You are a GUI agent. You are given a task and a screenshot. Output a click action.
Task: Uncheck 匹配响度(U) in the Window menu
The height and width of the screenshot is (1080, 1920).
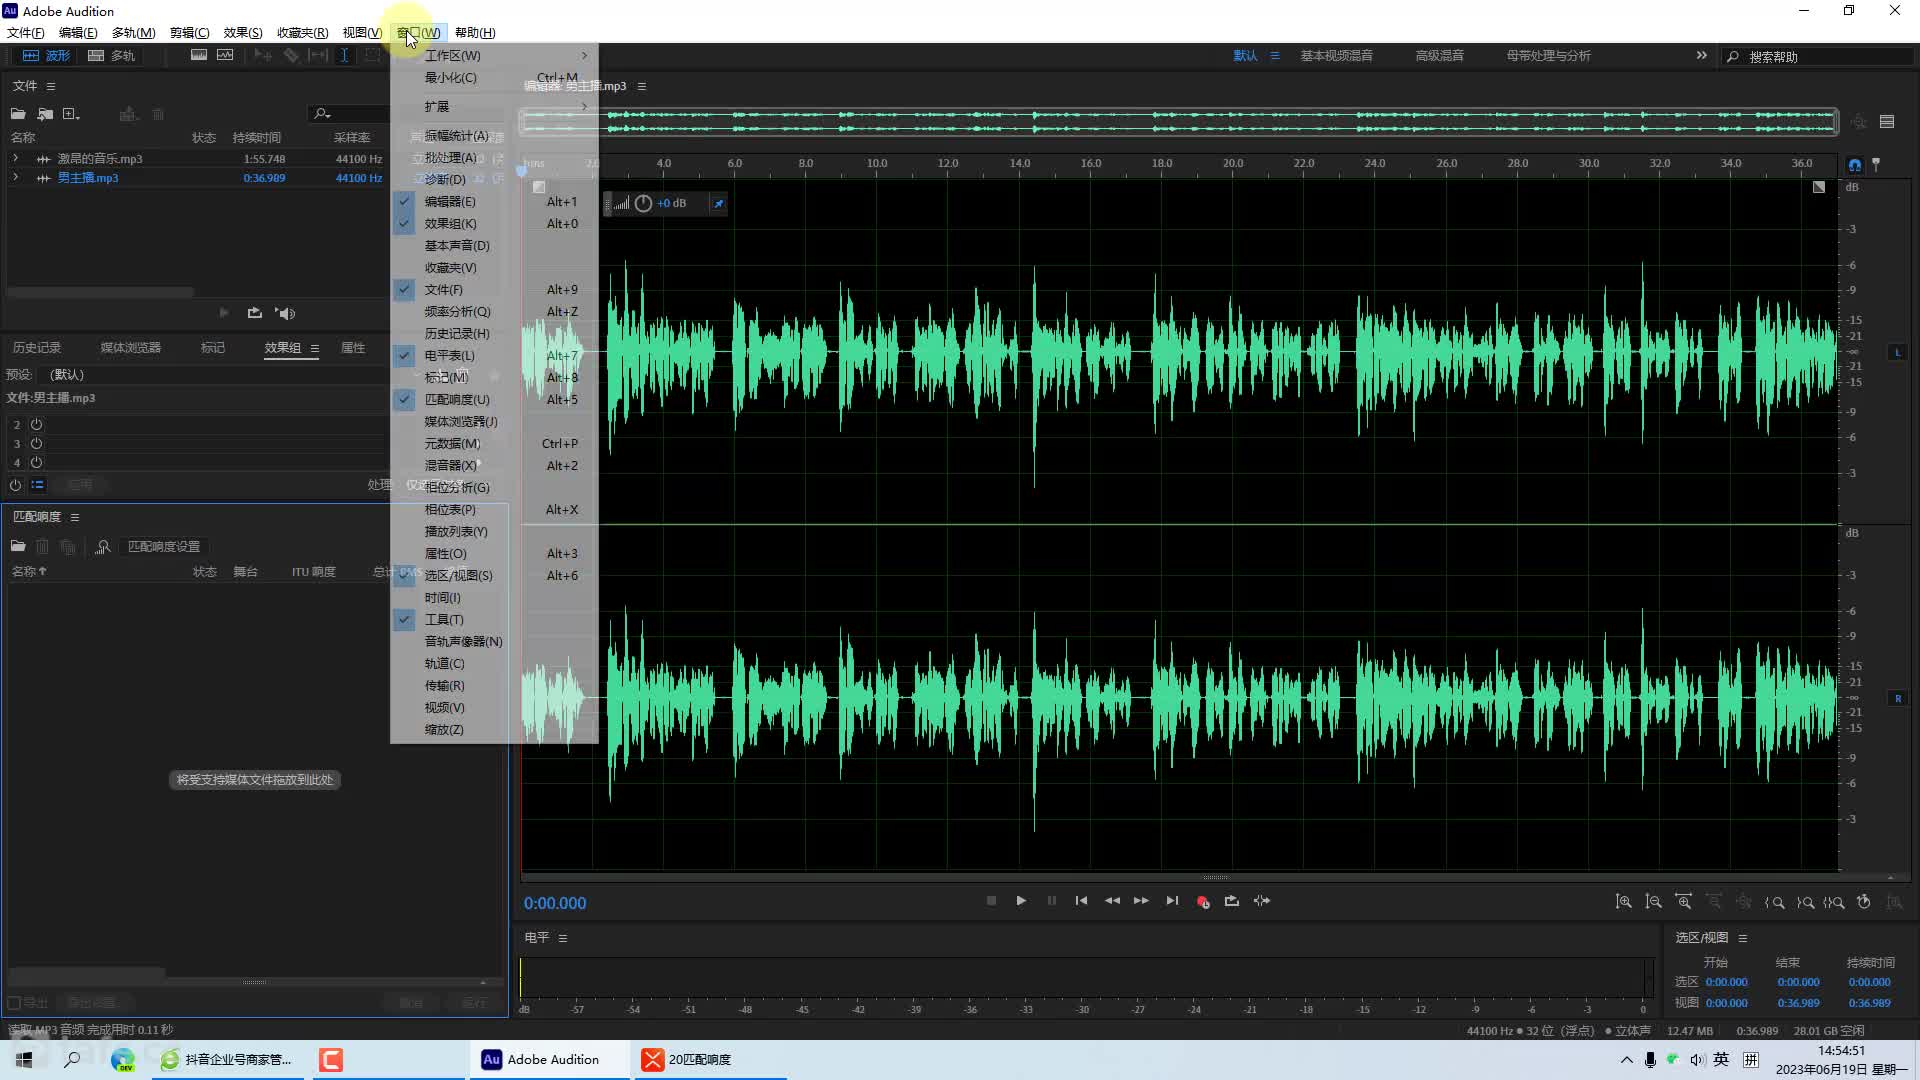point(495,400)
